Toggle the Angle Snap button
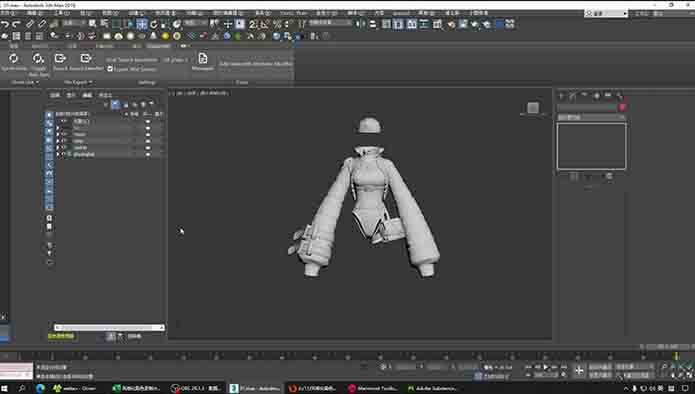Image resolution: width=695 pixels, height=394 pixels. coord(265,24)
